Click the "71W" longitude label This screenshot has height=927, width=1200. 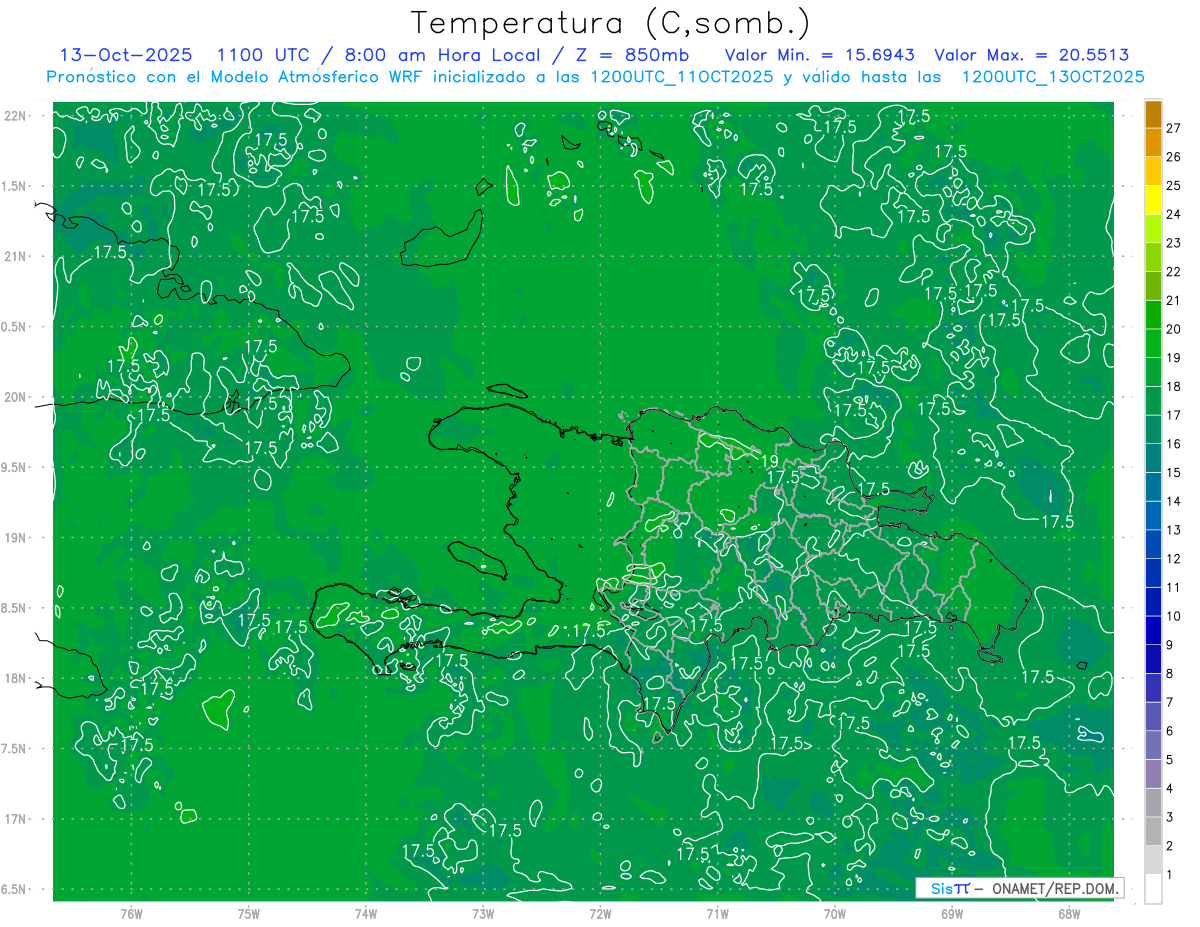coord(717,914)
